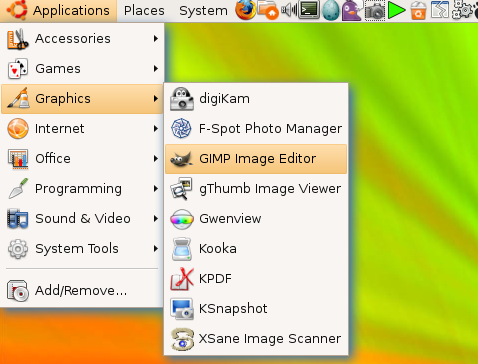This screenshot has height=364, width=478.
Task: Launch digiKam by its label
Action: (224, 99)
